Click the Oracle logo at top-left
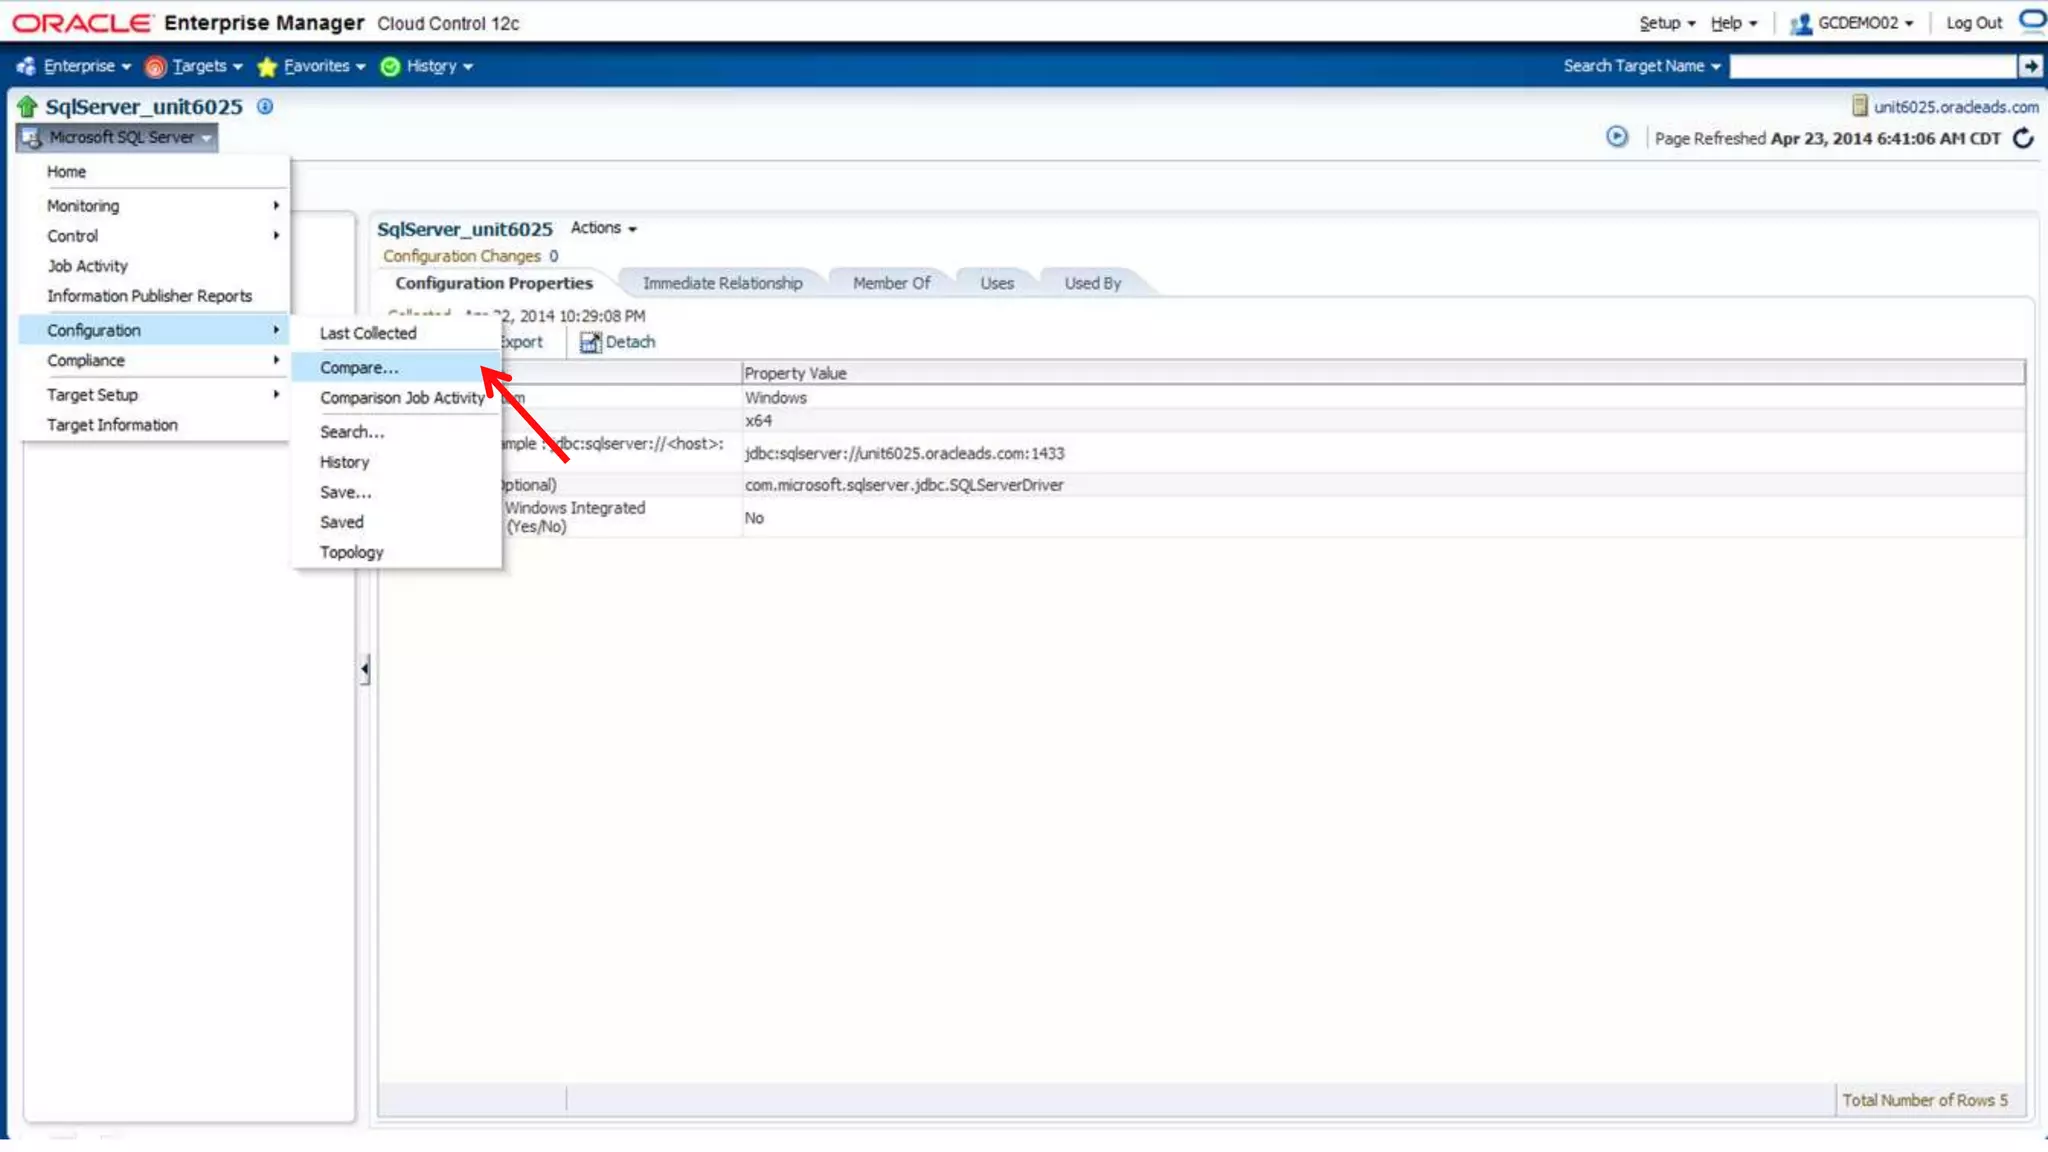This screenshot has width=2048, height=1152. (x=82, y=23)
